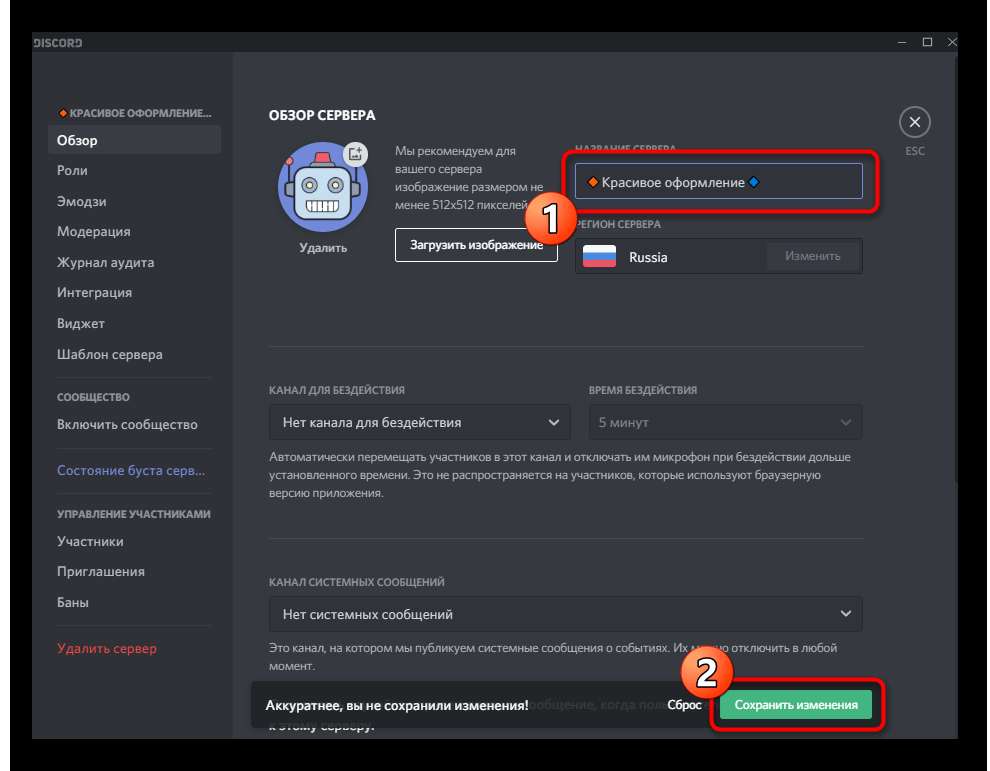The height and width of the screenshot is (771, 990).
Task: Minimize the Discord window
Action: click(x=902, y=42)
